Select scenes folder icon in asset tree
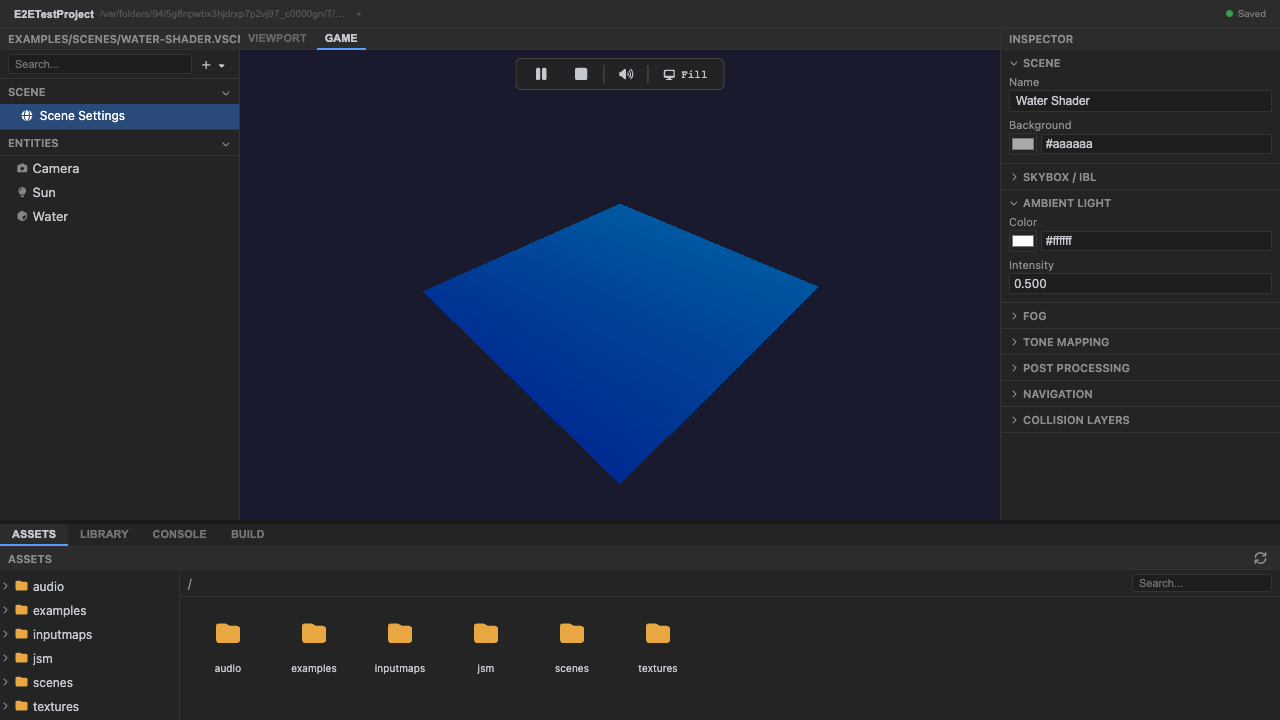Image resolution: width=1280 pixels, height=720 pixels. (22, 682)
